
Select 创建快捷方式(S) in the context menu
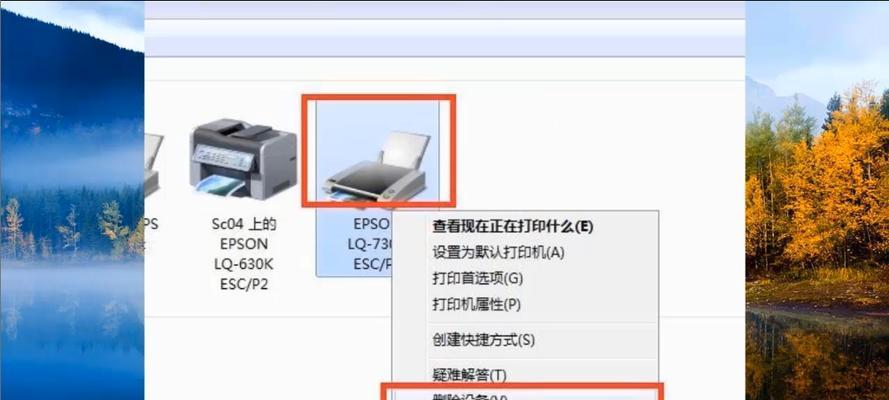click(484, 340)
